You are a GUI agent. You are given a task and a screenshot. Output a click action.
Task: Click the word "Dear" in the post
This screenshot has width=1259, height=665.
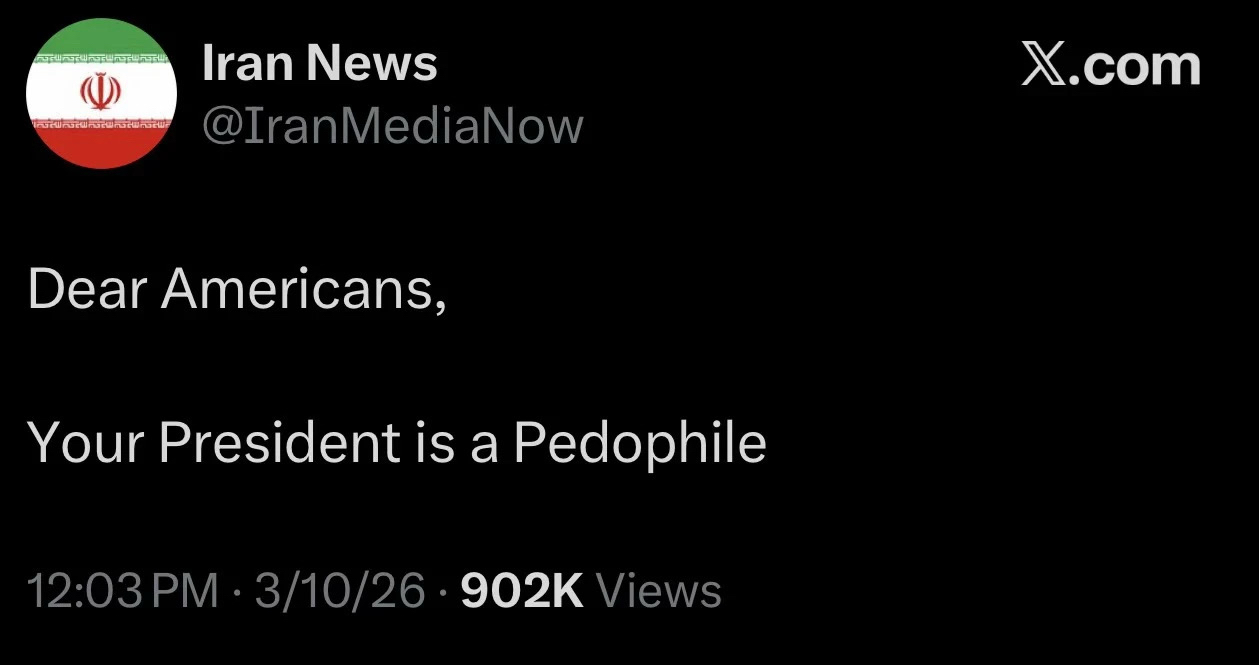[x=87, y=290]
